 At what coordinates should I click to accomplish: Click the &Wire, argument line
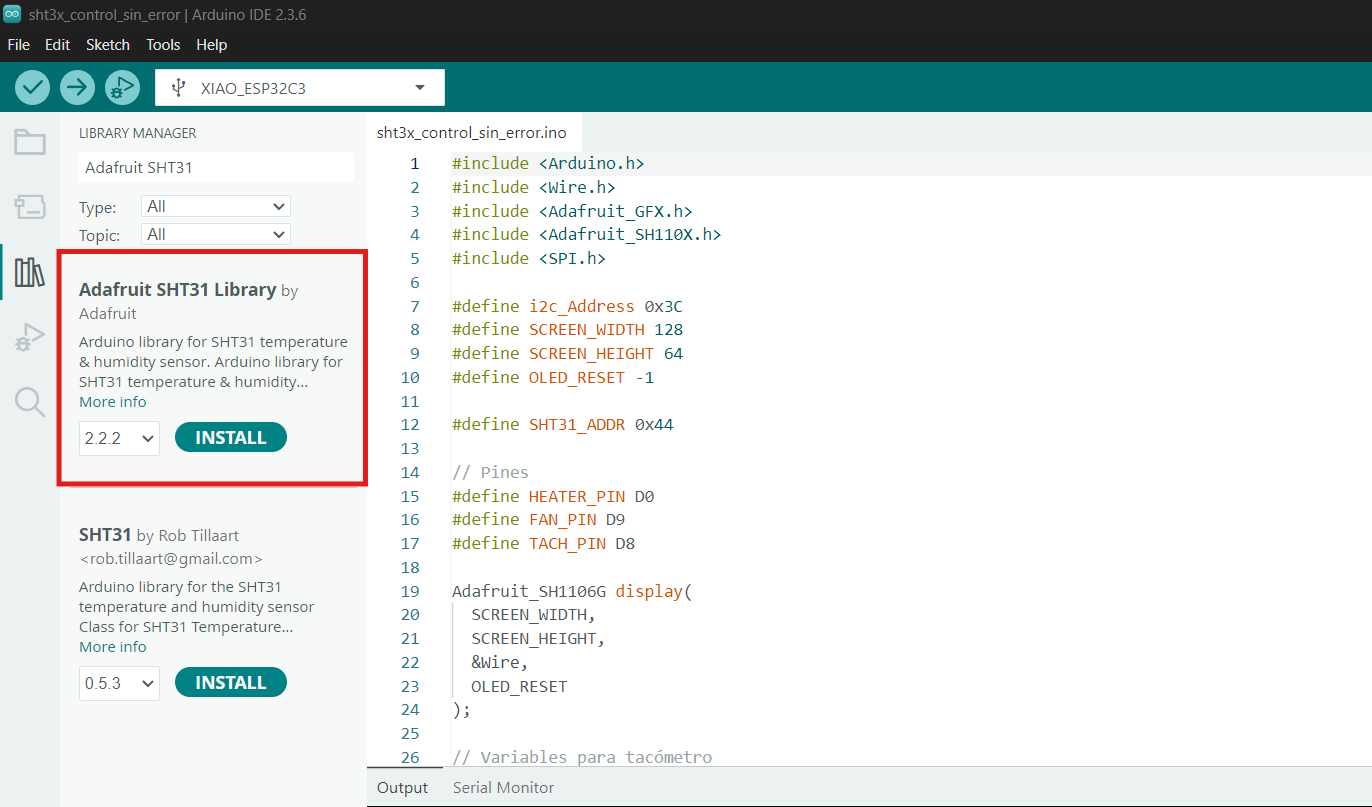[500, 662]
